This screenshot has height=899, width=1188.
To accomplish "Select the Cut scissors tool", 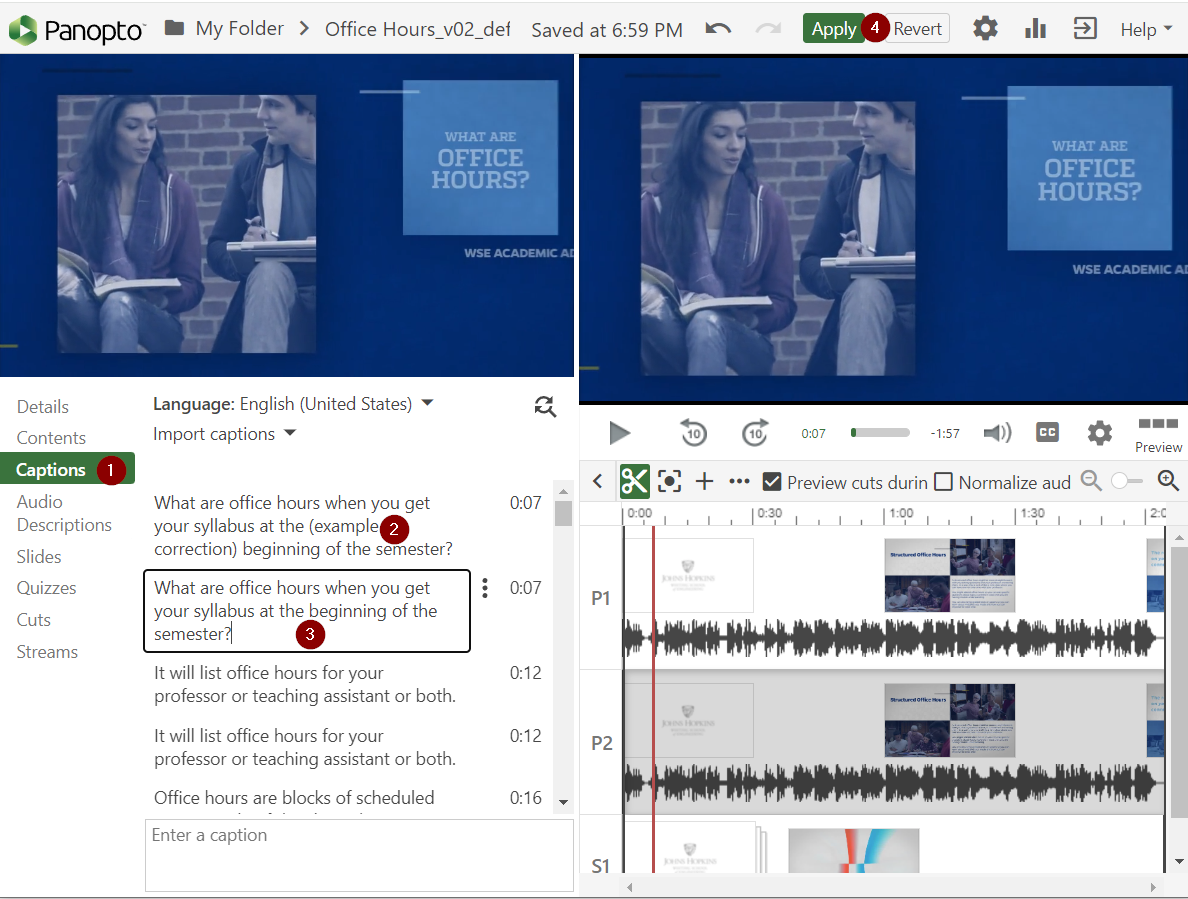I will (634, 481).
